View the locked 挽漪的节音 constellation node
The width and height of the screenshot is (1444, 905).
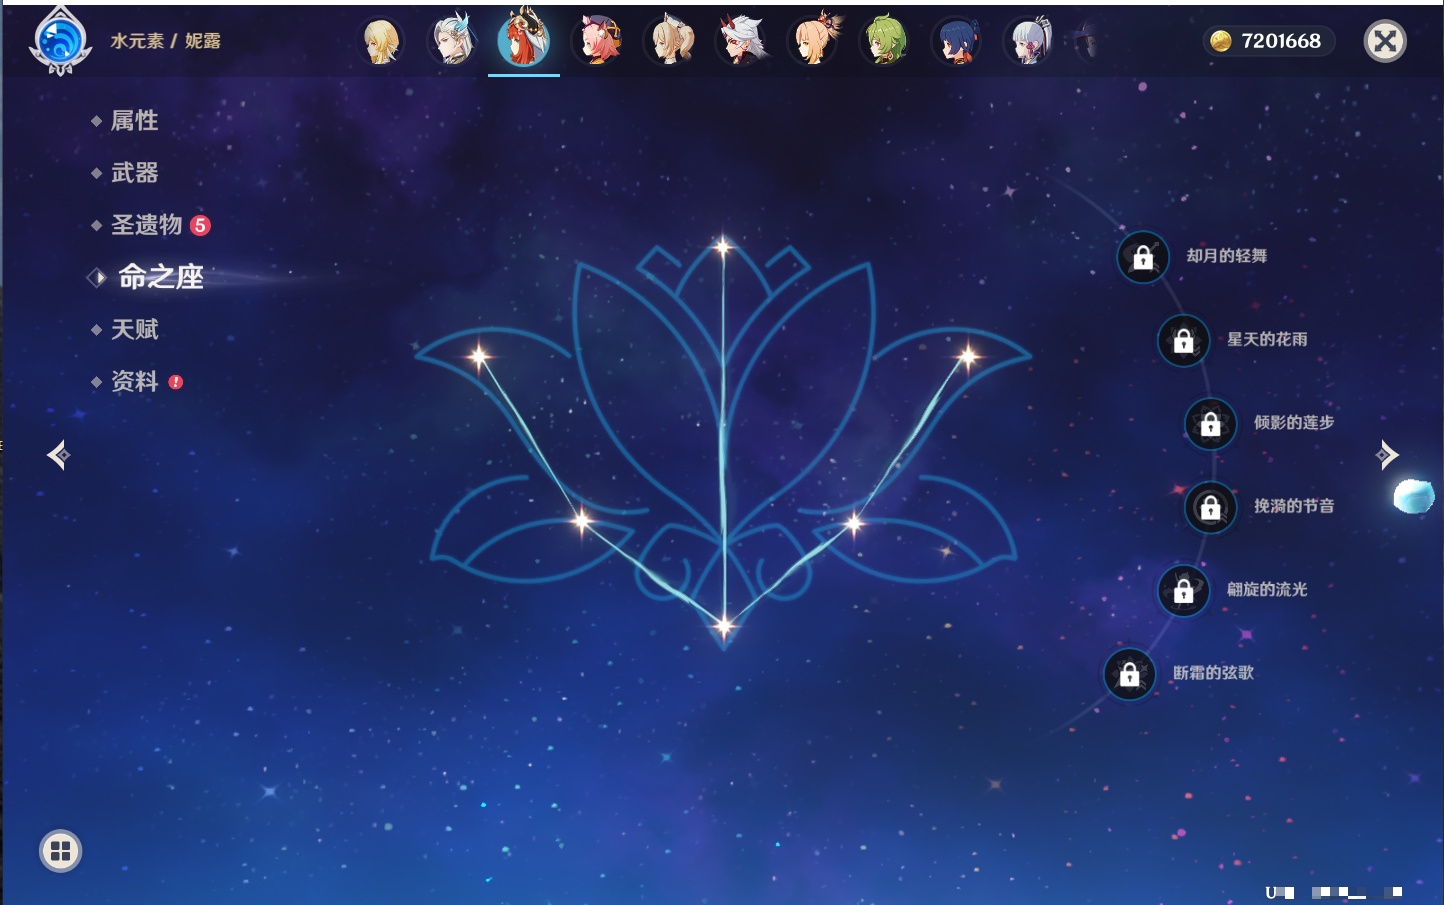coord(1211,507)
